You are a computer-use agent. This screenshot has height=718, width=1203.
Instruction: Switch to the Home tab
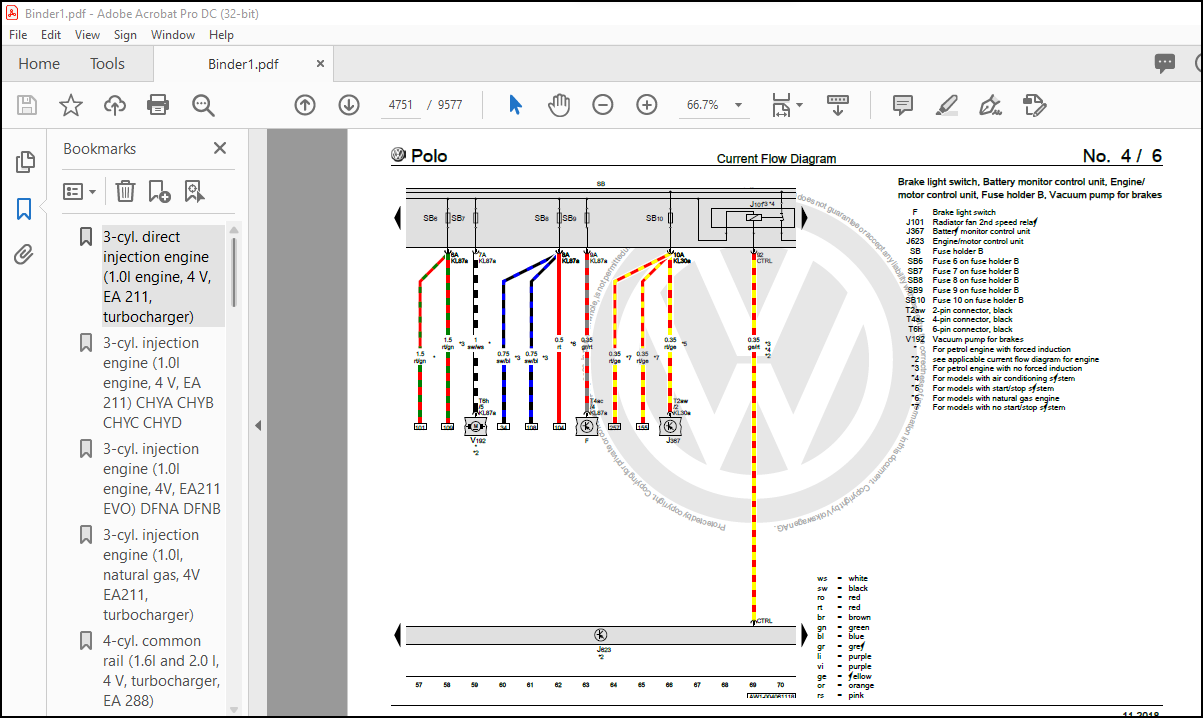click(x=39, y=63)
